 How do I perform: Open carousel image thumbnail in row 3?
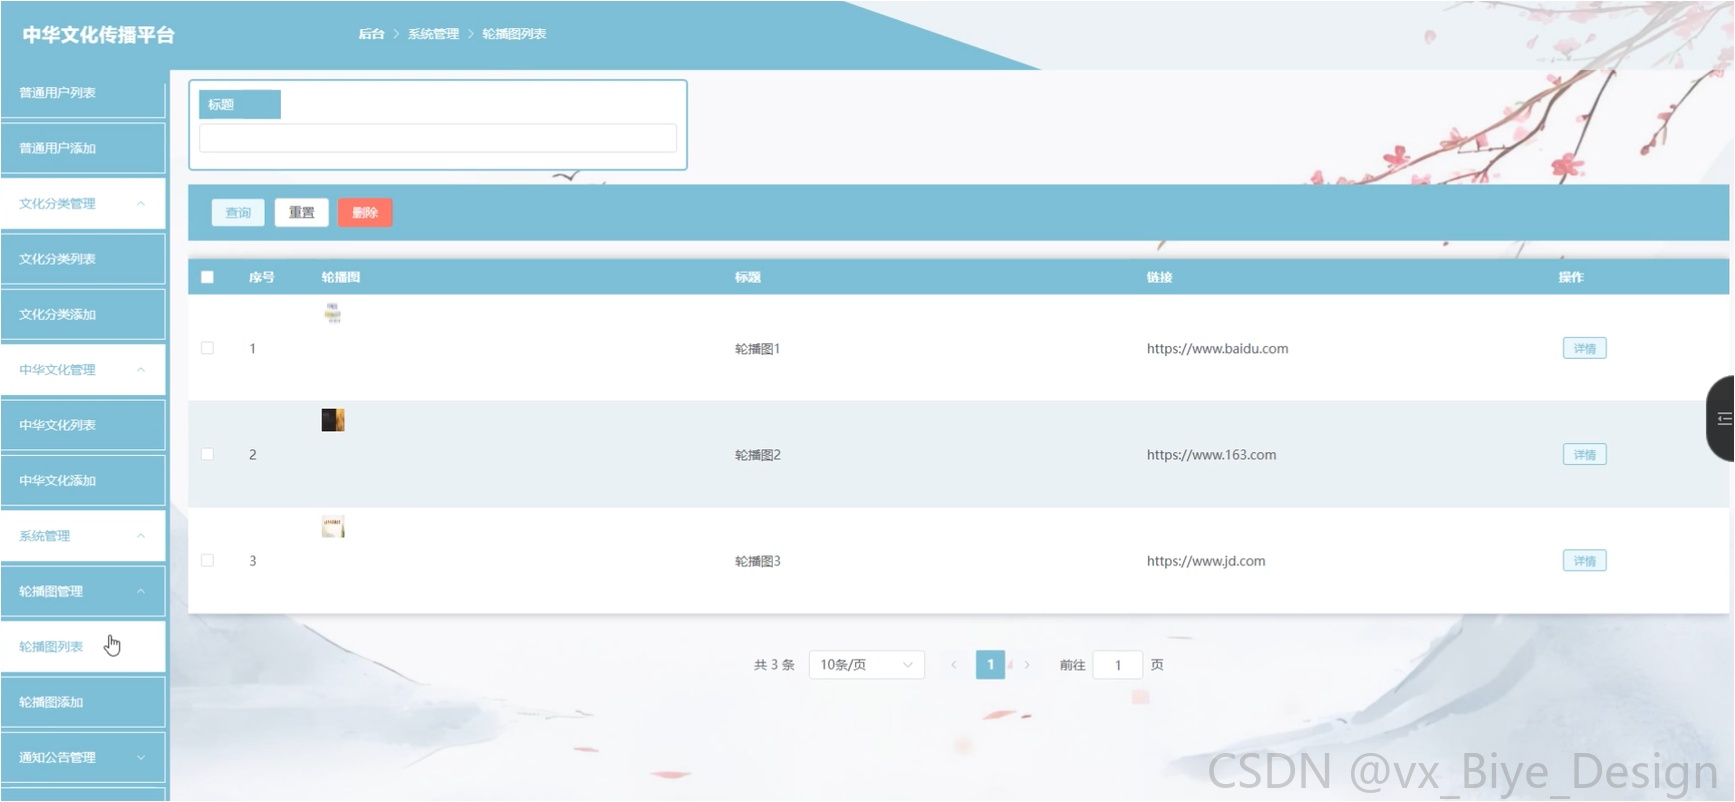(x=333, y=526)
